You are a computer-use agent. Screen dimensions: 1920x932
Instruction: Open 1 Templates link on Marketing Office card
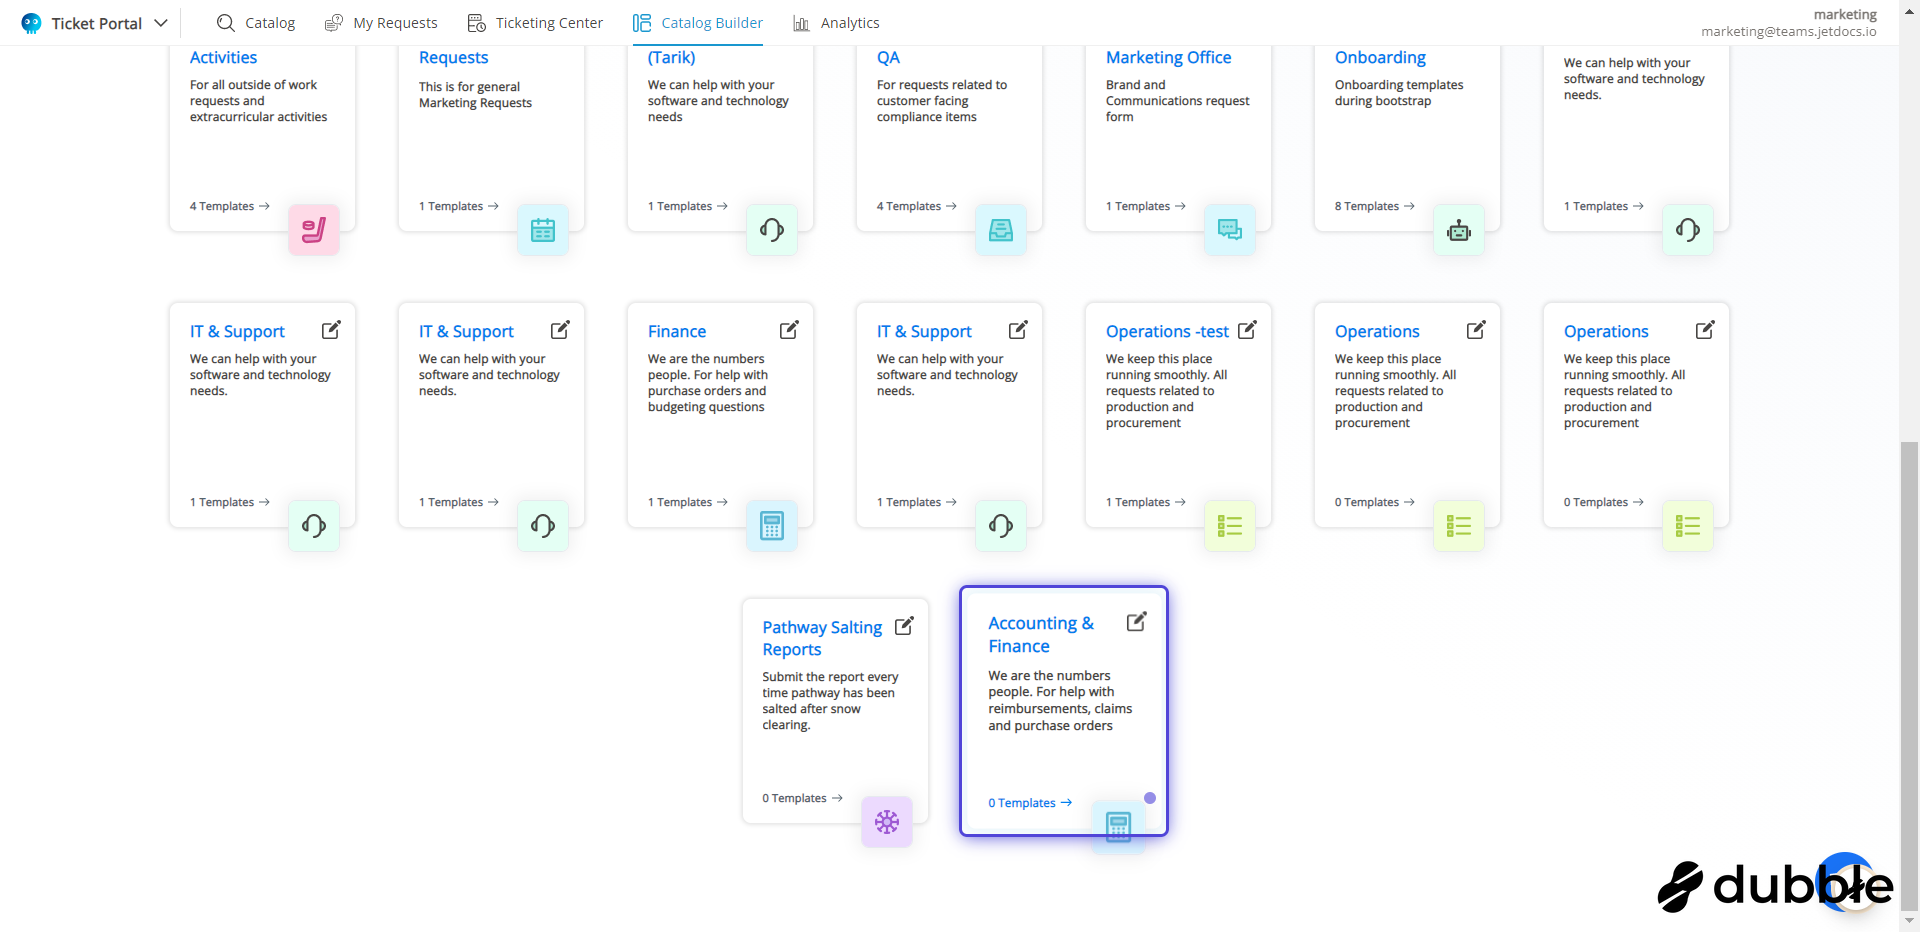click(x=1146, y=206)
